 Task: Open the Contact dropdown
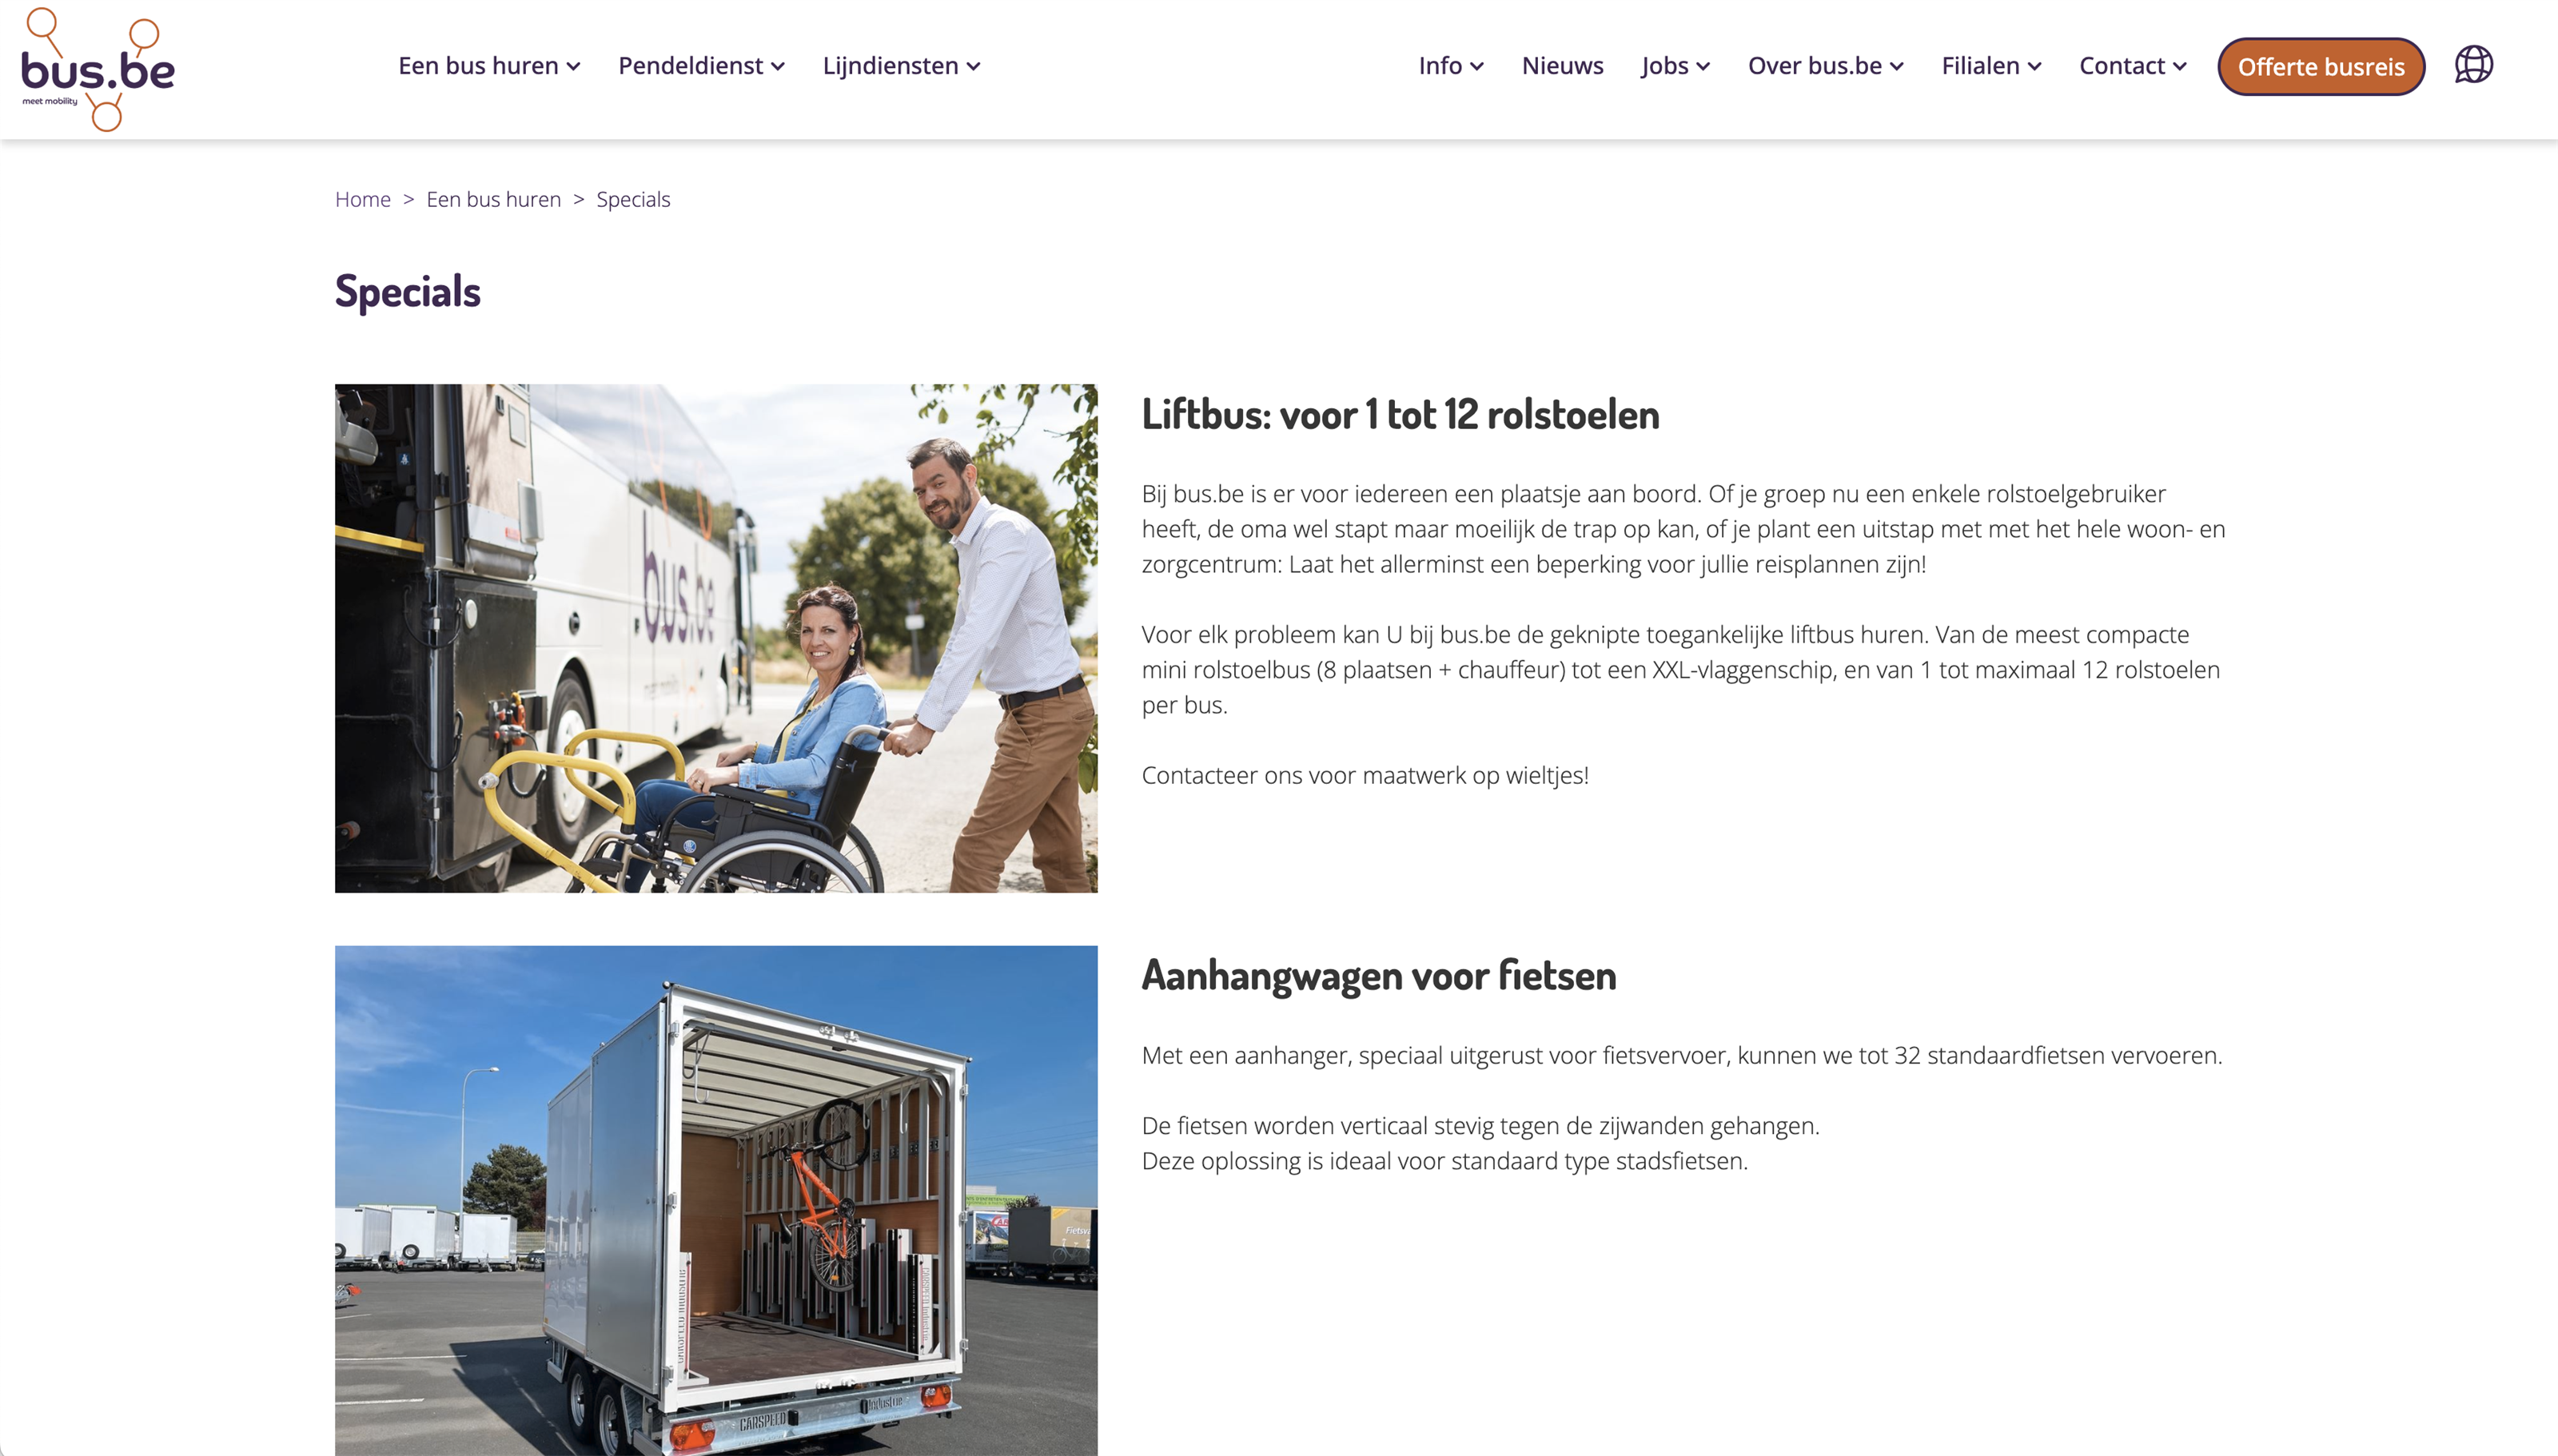[2132, 66]
